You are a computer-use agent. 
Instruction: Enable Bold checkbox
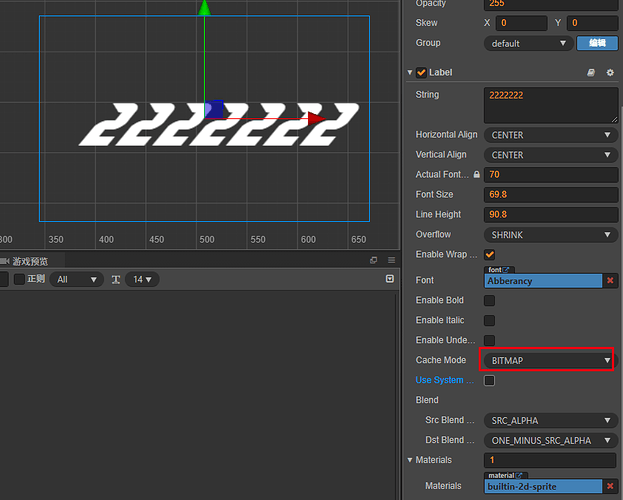tap(490, 300)
